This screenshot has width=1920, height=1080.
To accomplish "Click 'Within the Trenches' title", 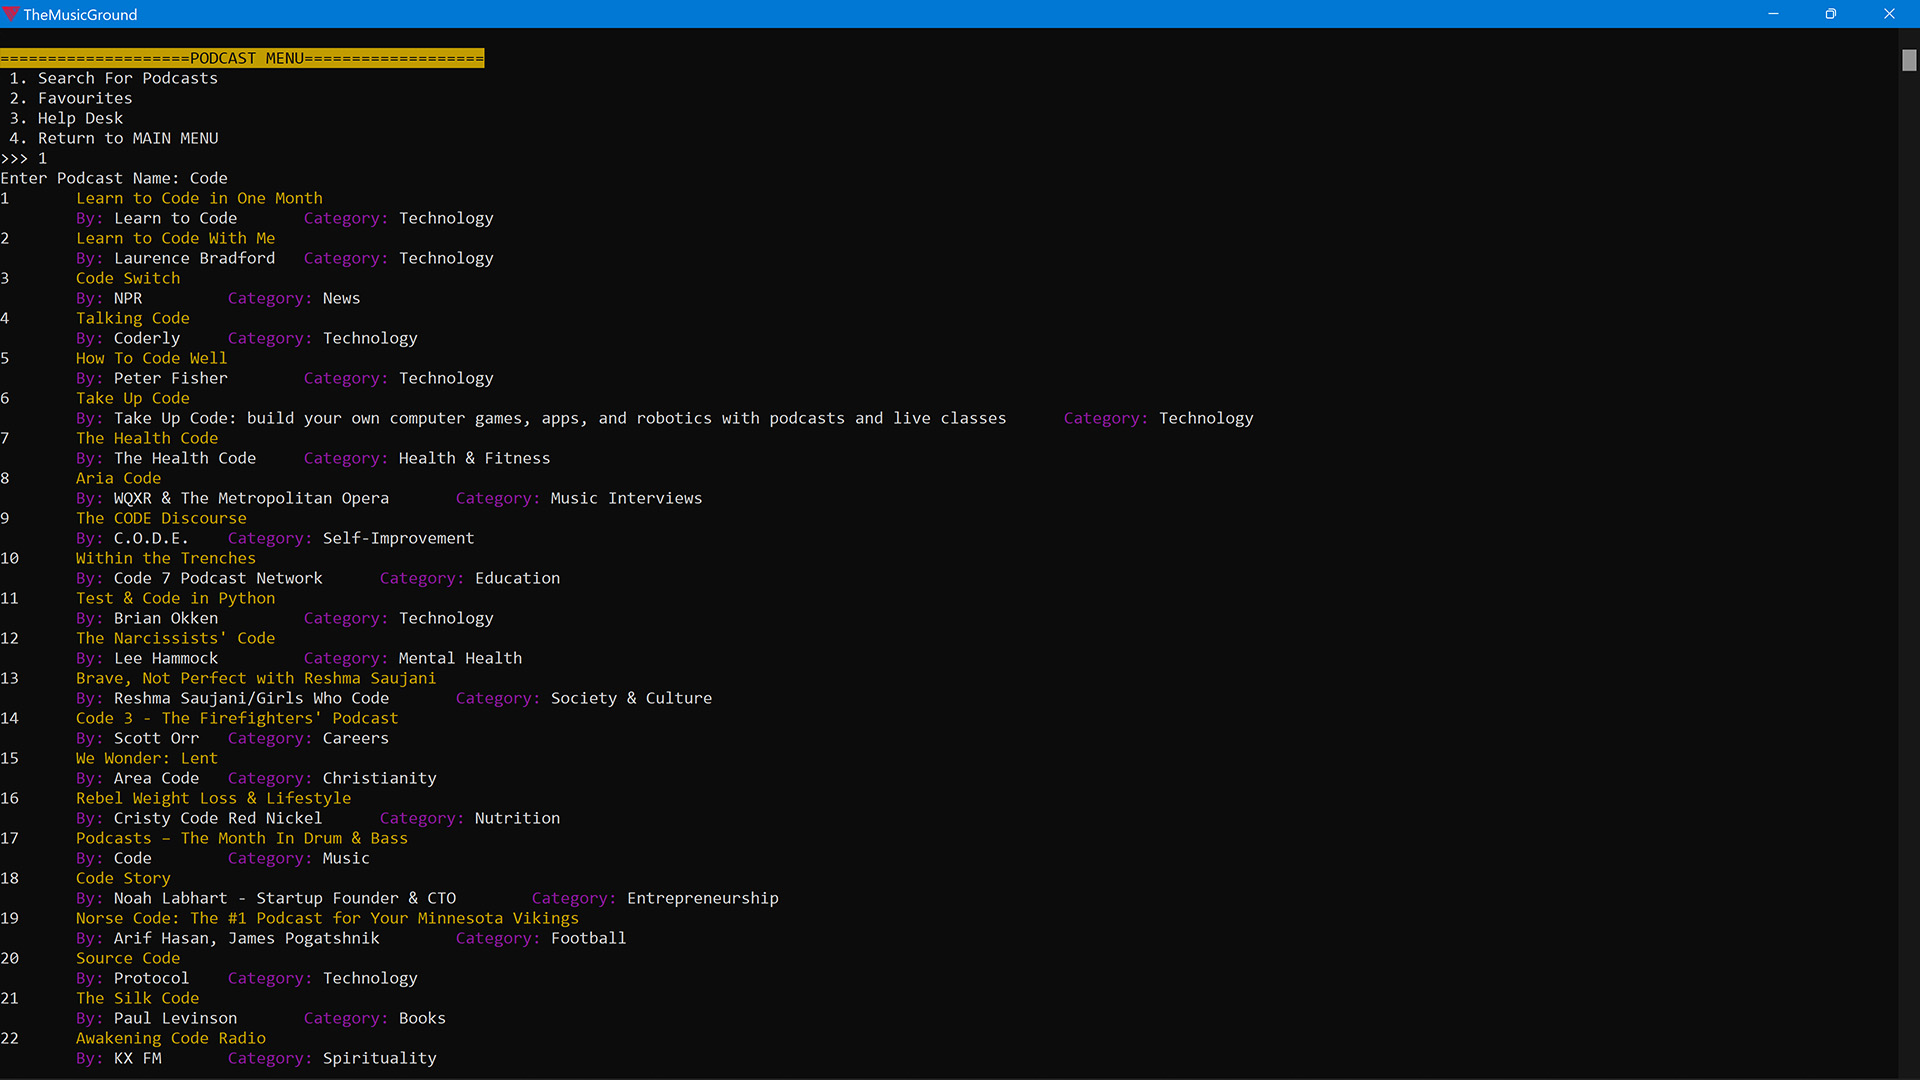I will [166, 558].
